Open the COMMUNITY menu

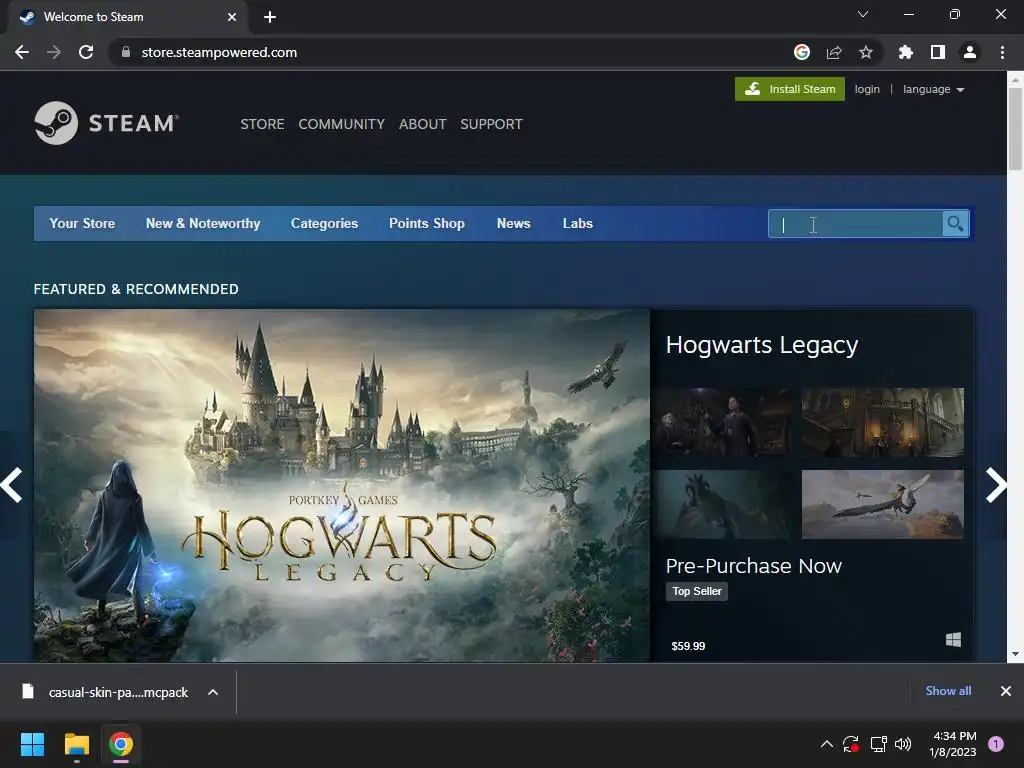(342, 124)
